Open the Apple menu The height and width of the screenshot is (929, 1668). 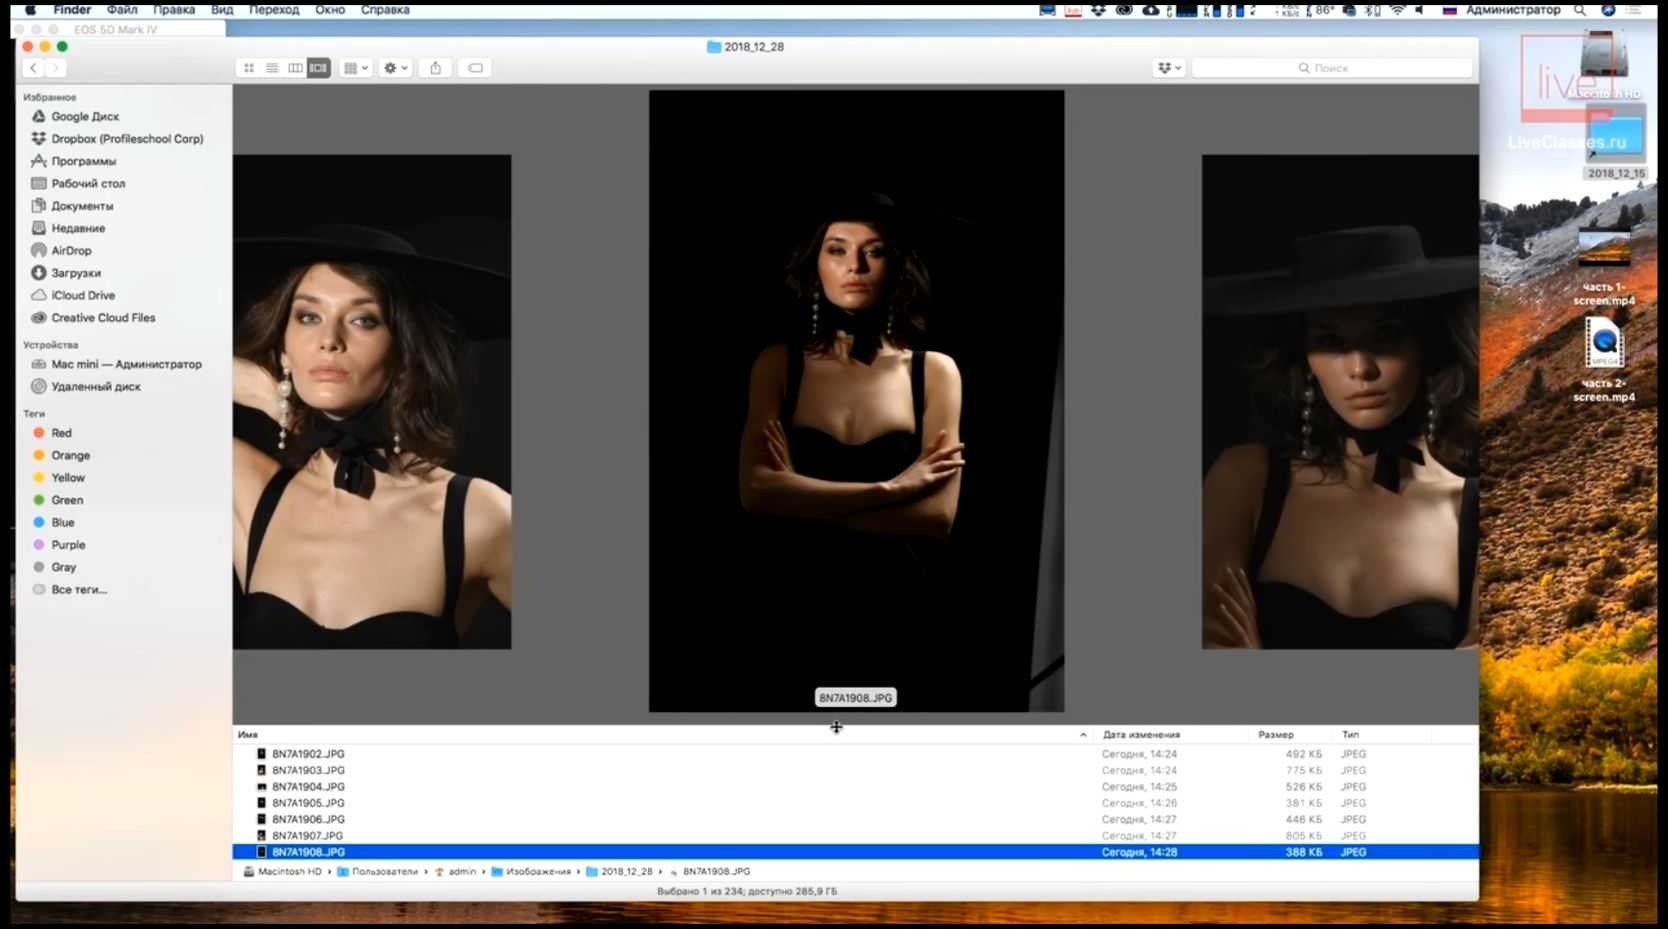(x=30, y=10)
